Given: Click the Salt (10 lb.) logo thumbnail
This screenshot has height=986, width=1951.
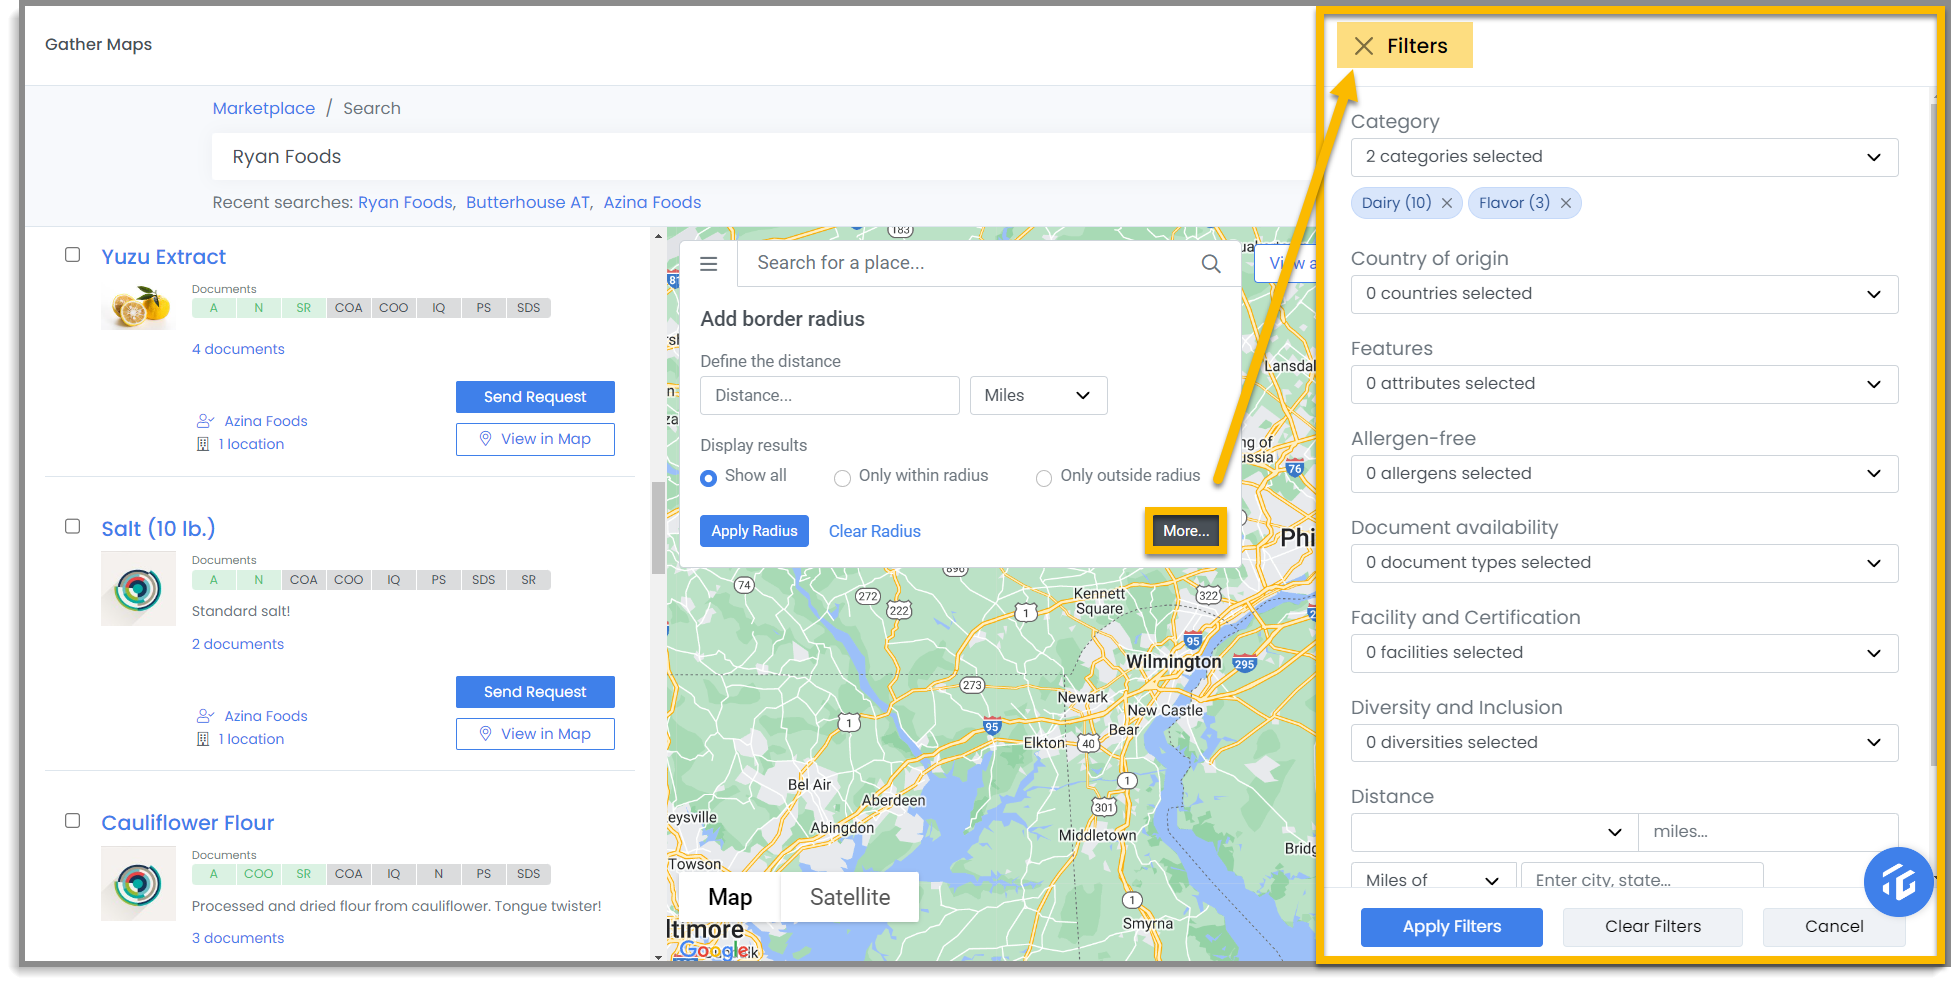Looking at the screenshot, I should [138, 589].
